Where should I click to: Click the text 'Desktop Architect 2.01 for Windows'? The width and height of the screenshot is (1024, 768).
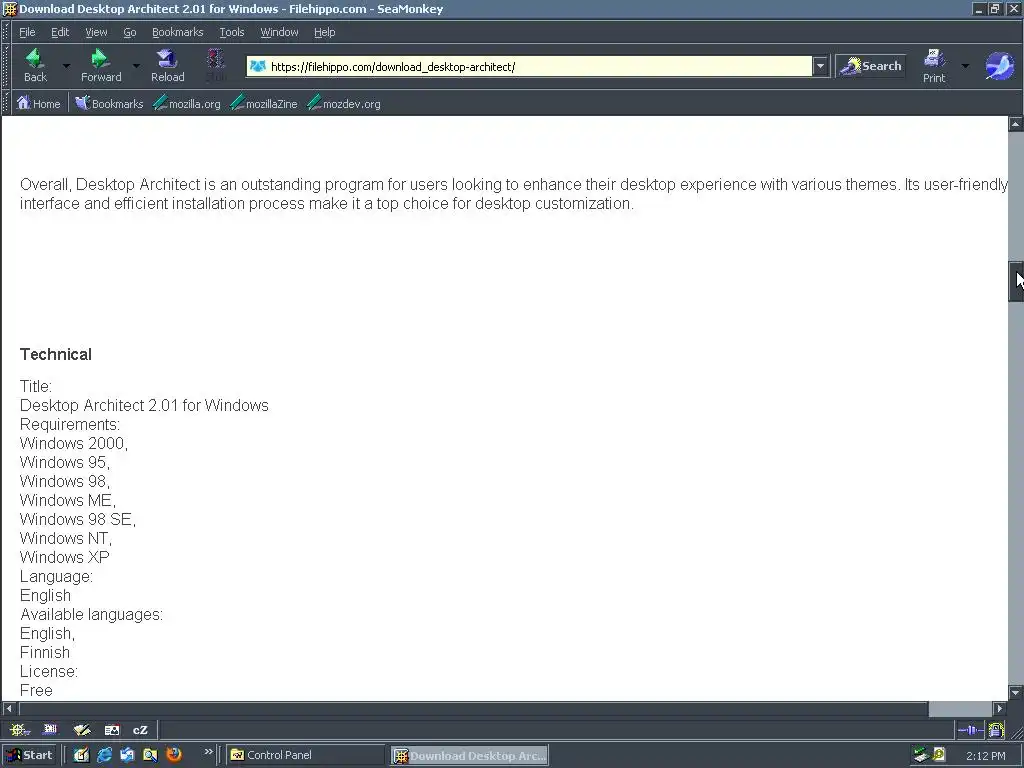144,406
